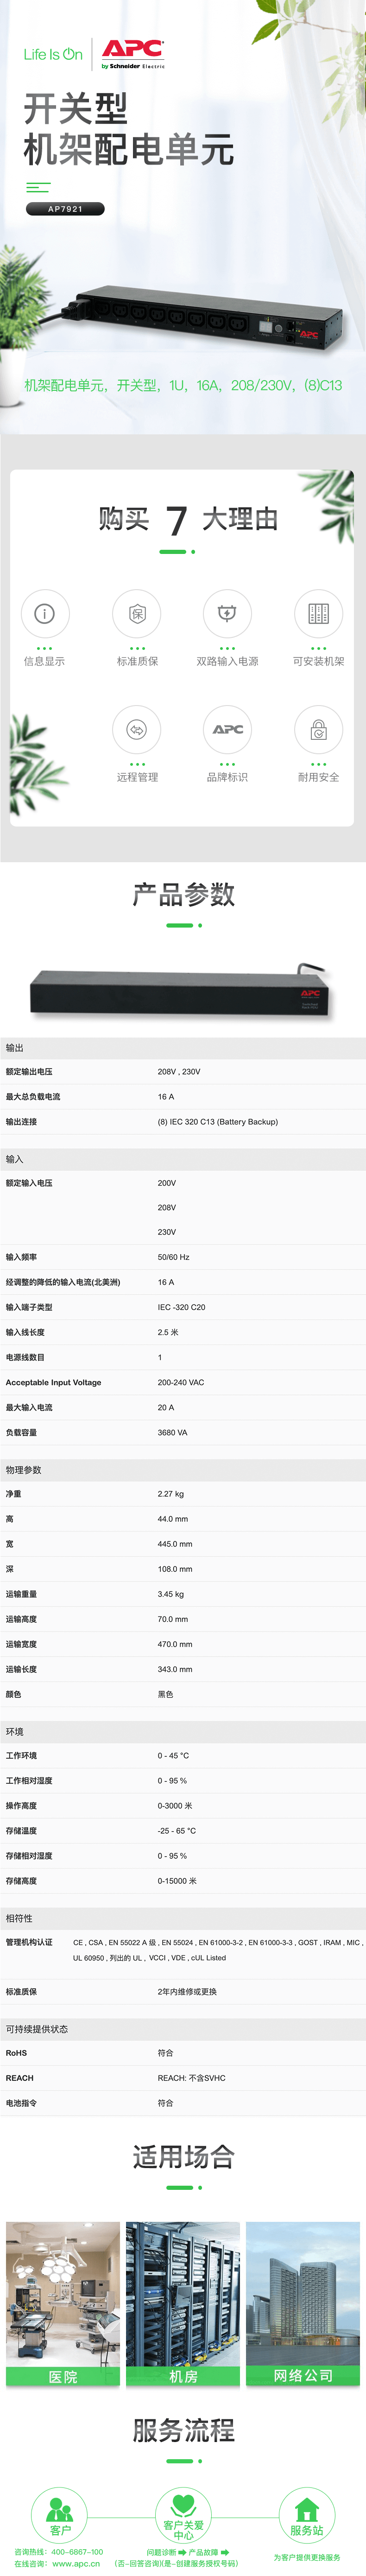Viewport: 366px width, 2576px height.
Task: Click the 双路输入电源 power plug icon
Action: (x=227, y=613)
